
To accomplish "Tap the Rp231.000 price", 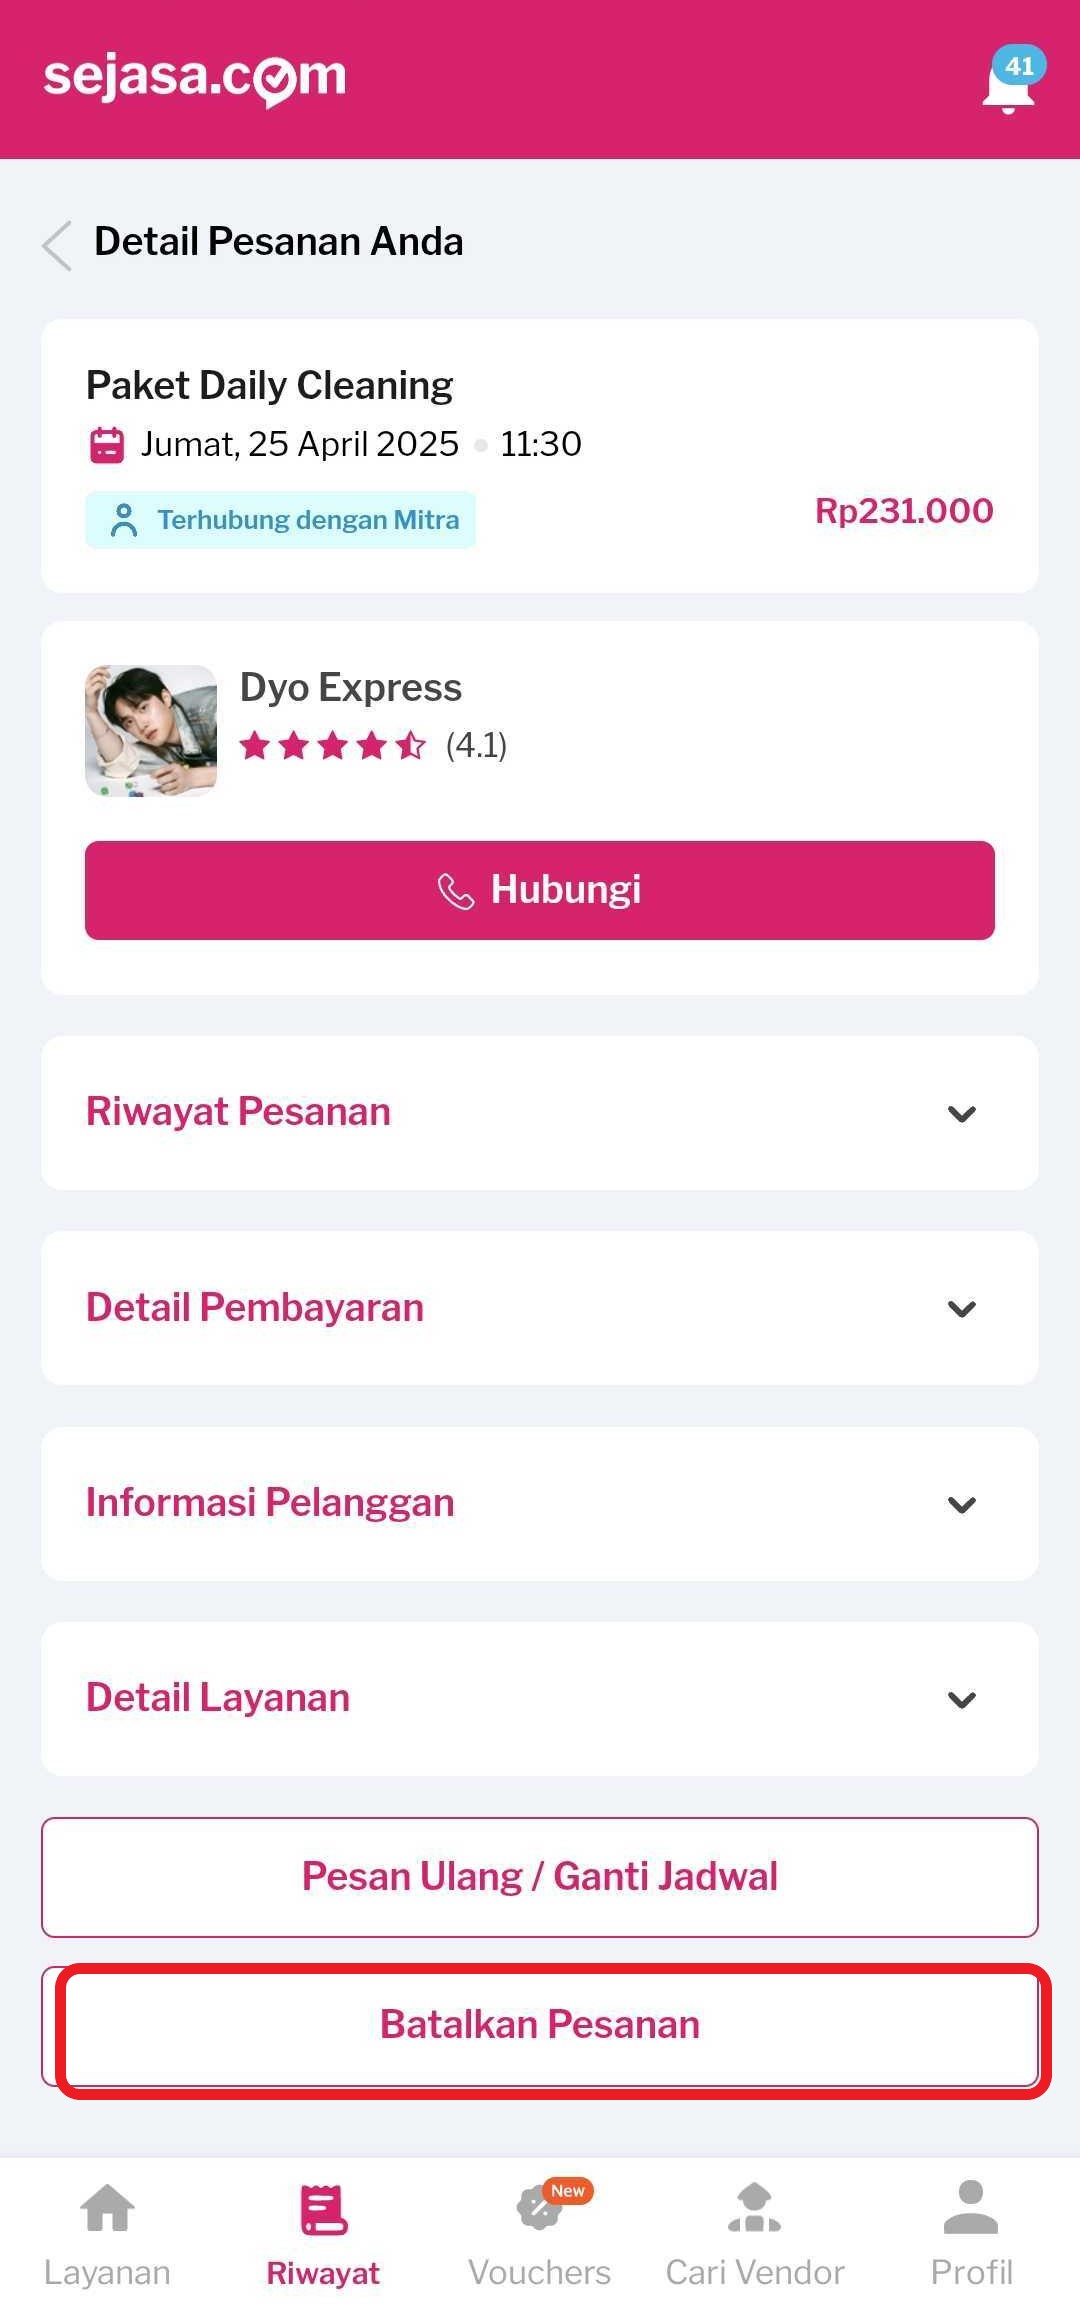I will coord(904,511).
